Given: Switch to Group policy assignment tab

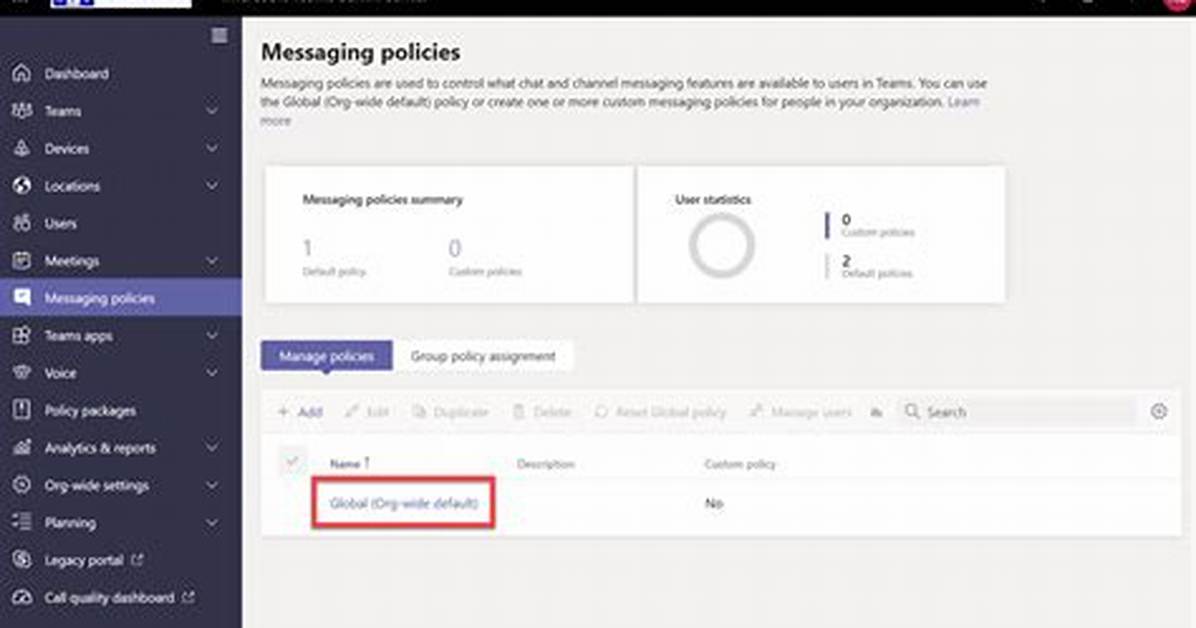Looking at the screenshot, I should pos(483,356).
